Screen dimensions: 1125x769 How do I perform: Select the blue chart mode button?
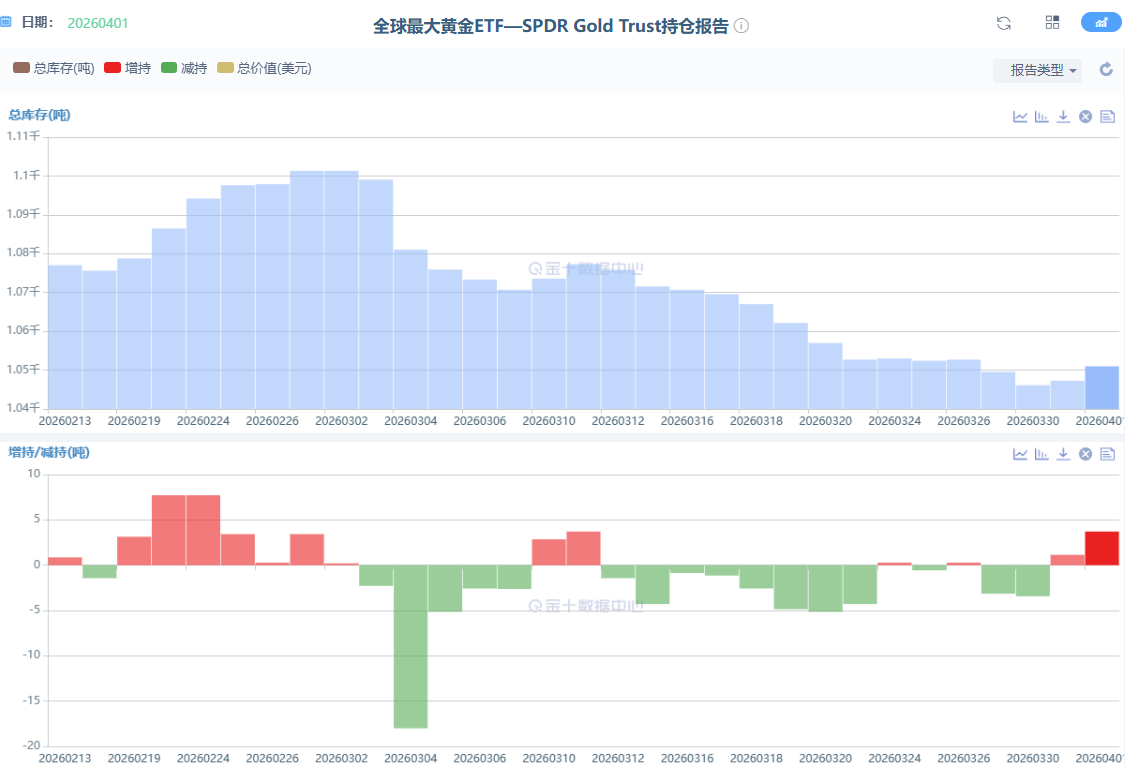coord(1100,22)
